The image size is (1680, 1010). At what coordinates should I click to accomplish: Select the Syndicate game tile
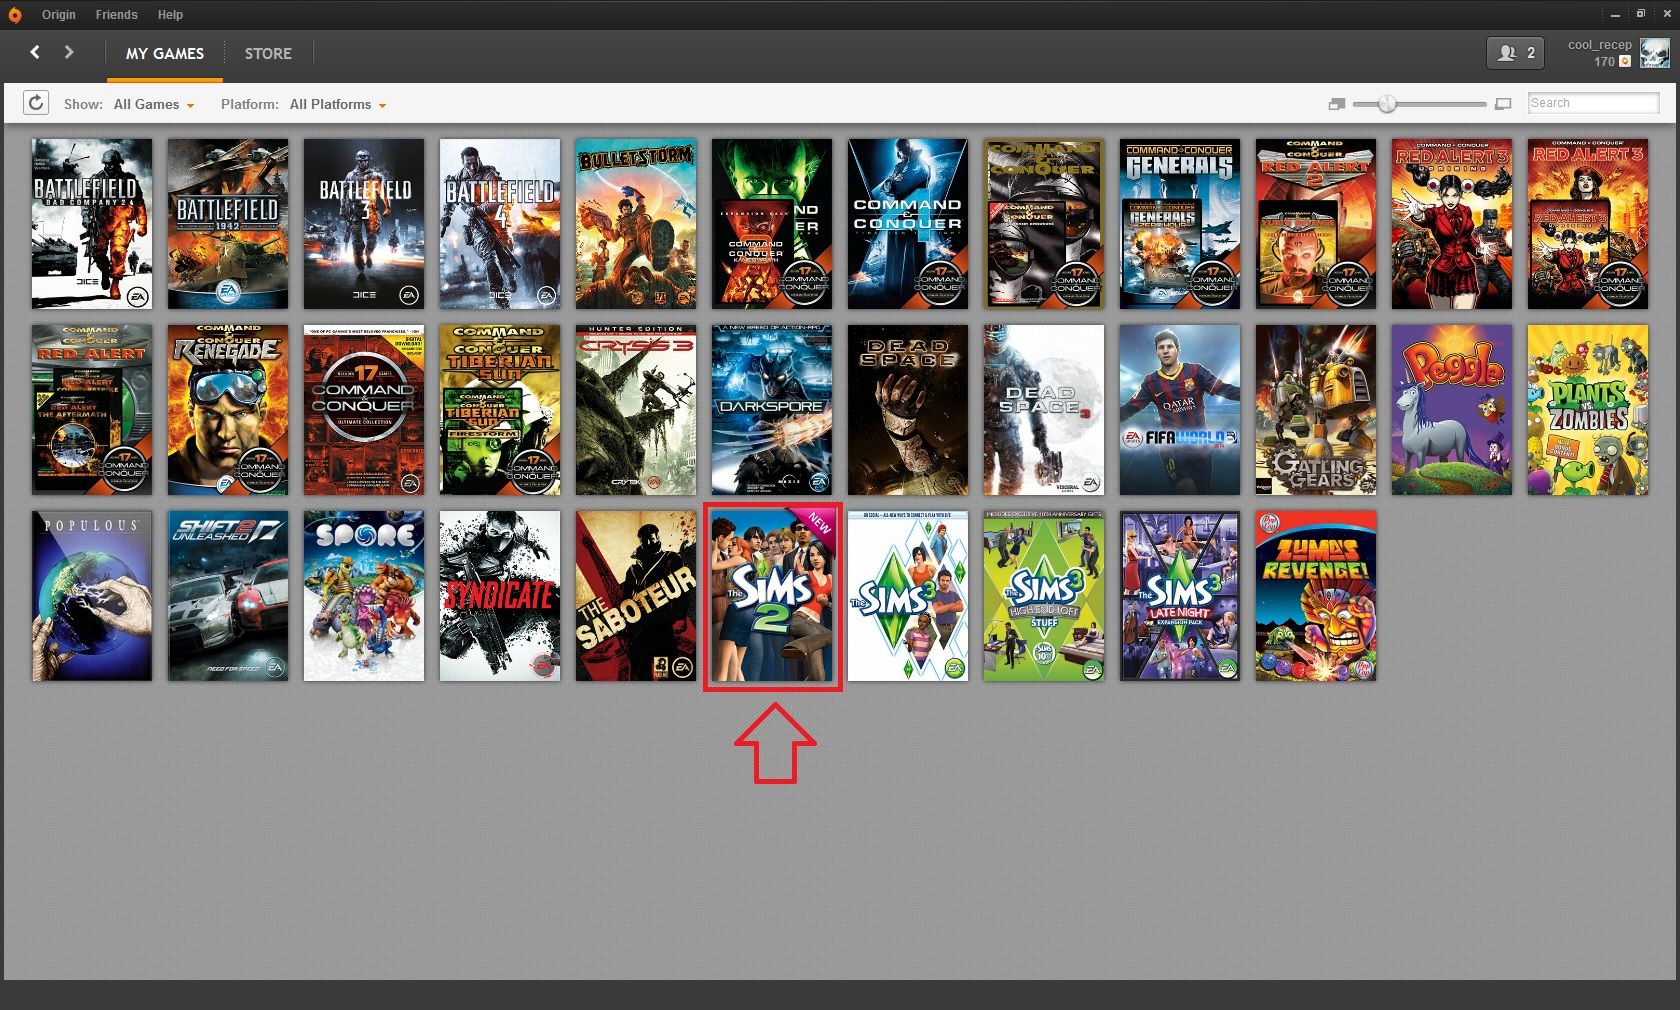500,596
